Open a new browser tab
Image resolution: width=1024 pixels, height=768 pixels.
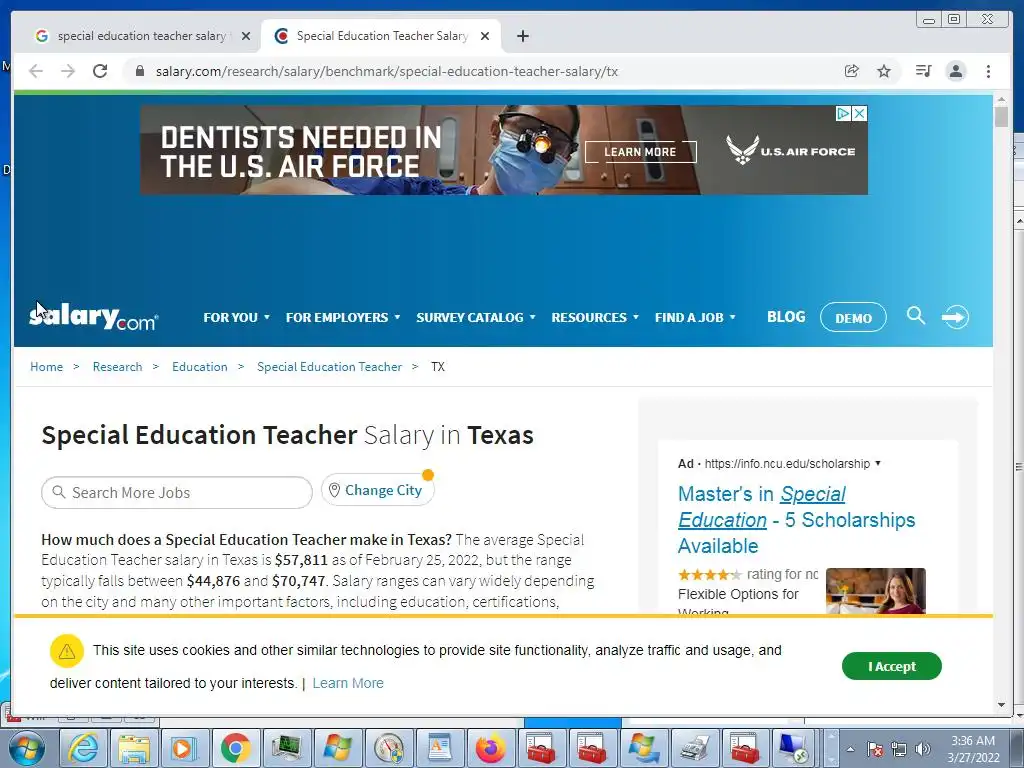click(x=522, y=36)
